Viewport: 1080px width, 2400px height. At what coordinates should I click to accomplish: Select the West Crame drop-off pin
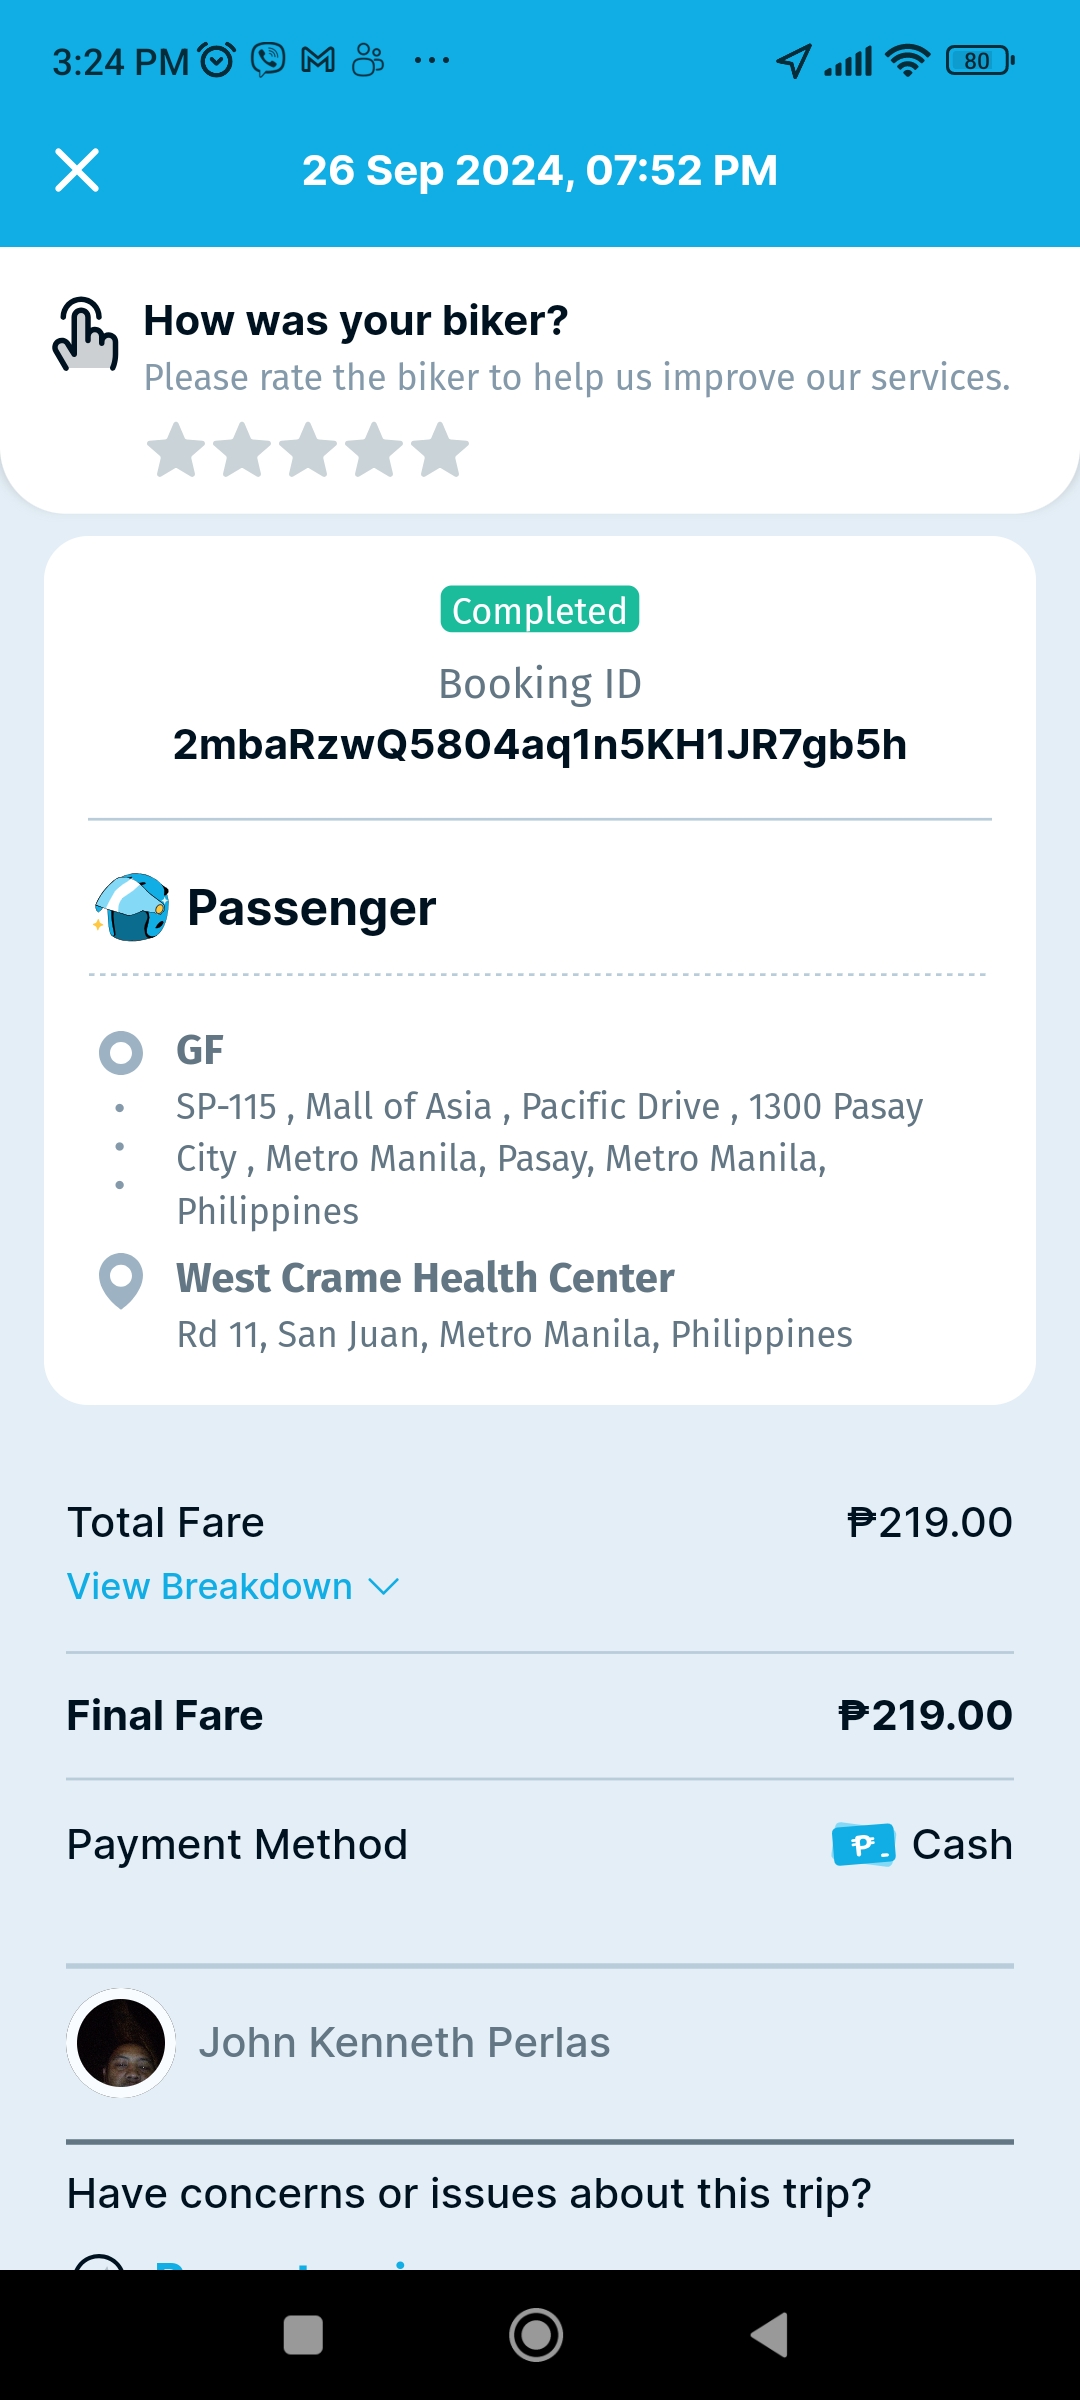pyautogui.click(x=121, y=1280)
